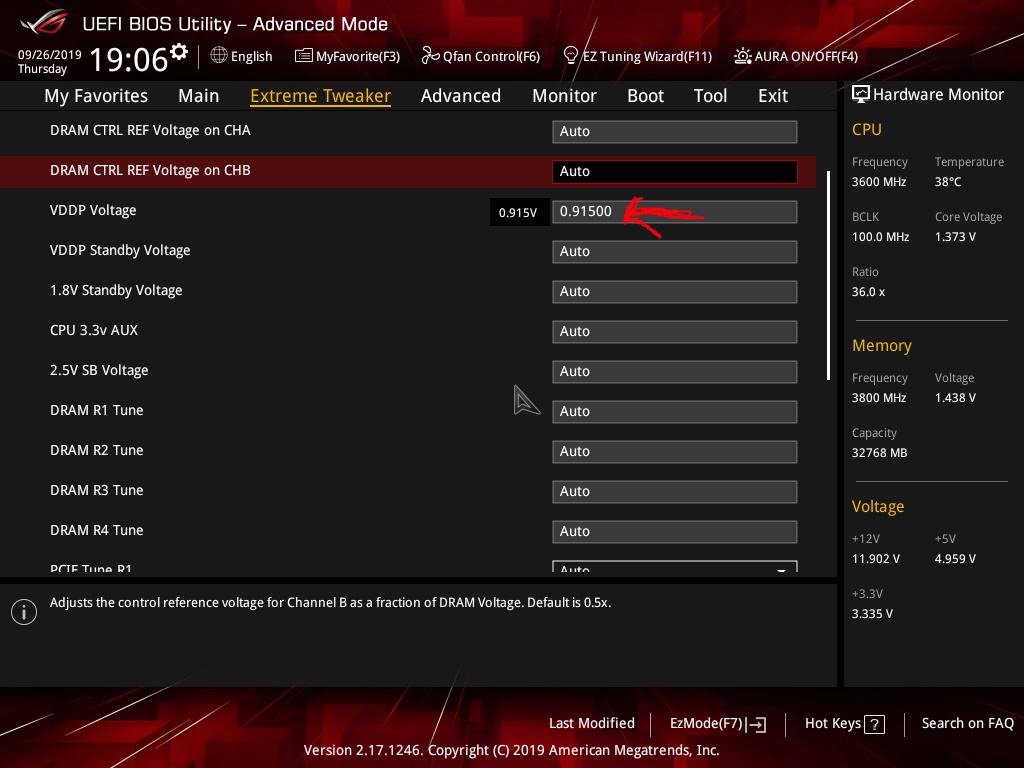Click the ROG logo
Viewport: 1024px width, 768px height.
[x=44, y=22]
